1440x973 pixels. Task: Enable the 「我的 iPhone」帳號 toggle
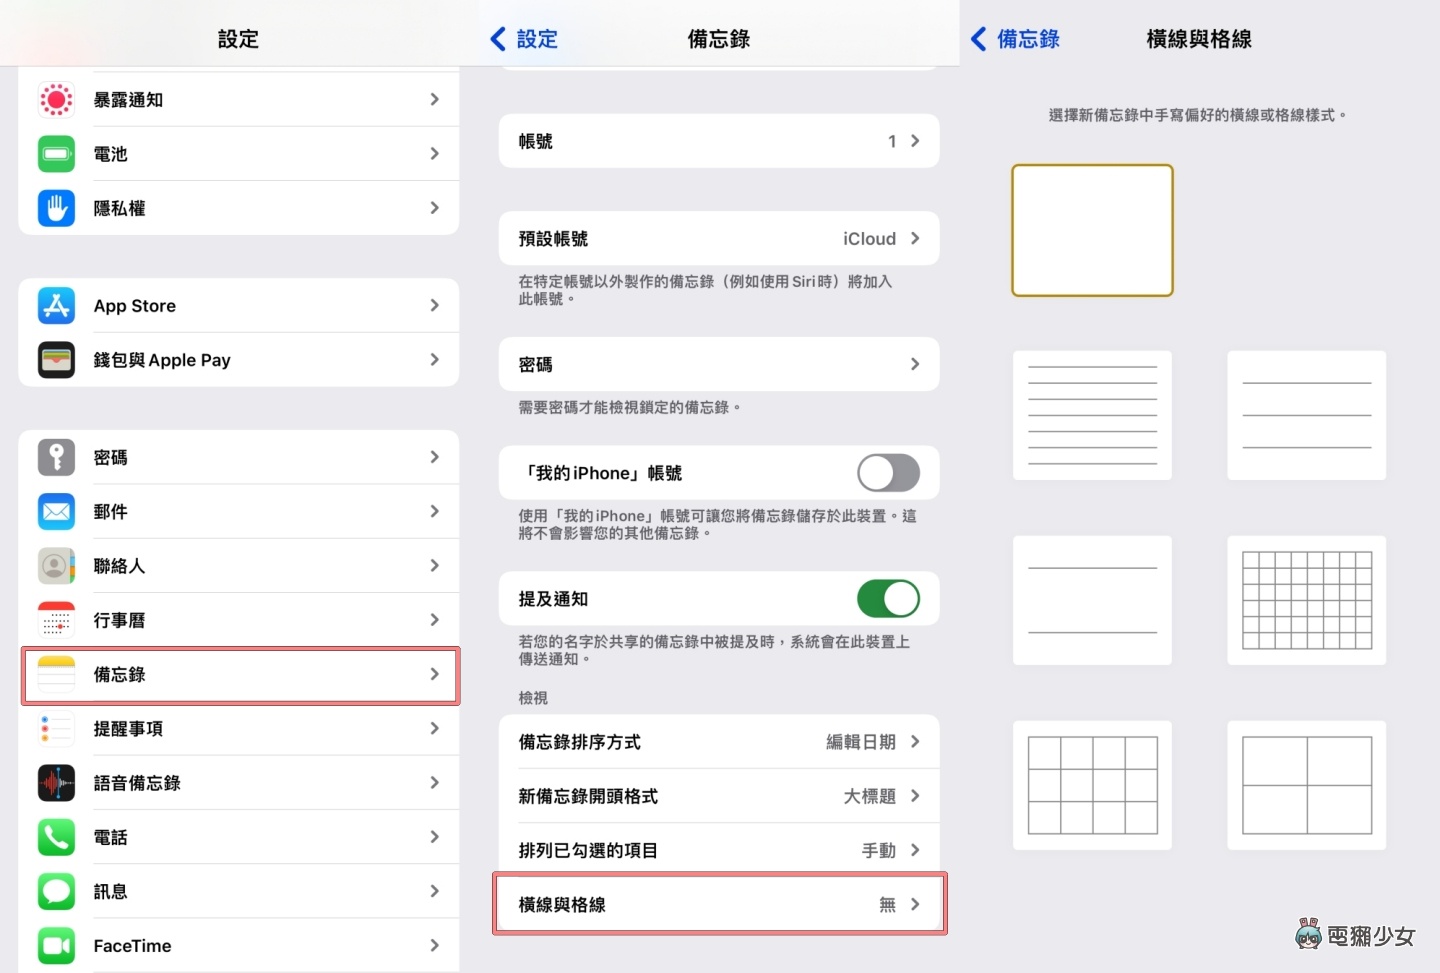coord(887,473)
